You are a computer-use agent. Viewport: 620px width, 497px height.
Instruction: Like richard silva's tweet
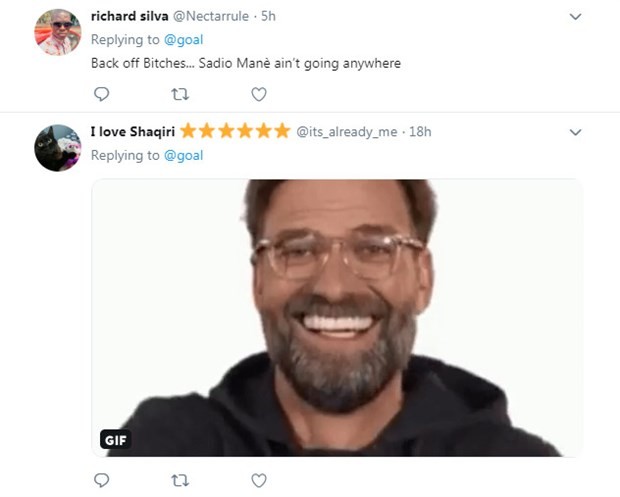[x=259, y=95]
